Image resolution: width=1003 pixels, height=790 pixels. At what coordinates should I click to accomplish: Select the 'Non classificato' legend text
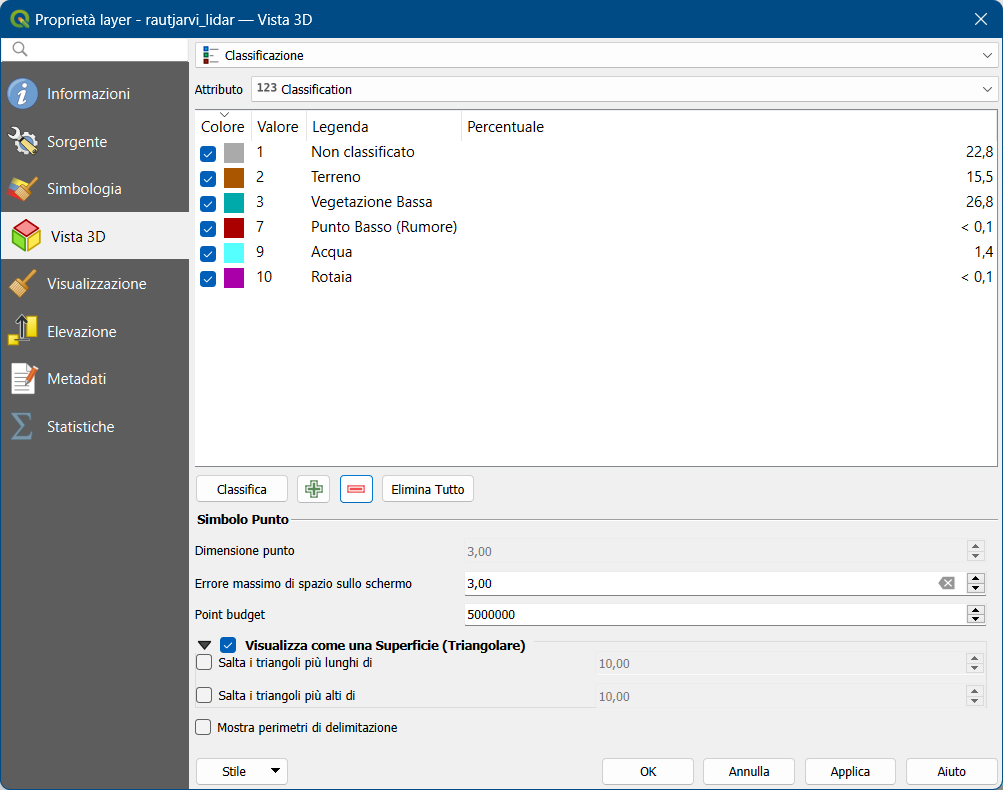363,152
